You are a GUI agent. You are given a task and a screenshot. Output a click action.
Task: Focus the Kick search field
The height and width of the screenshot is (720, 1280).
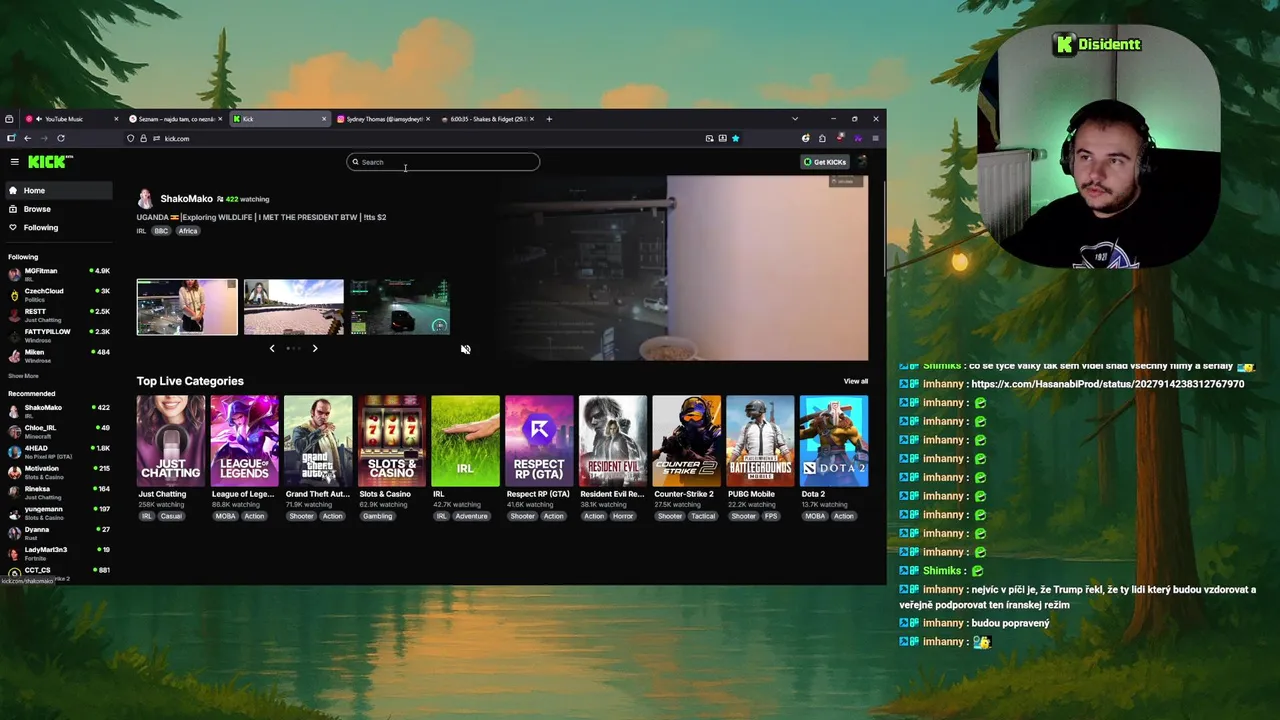(443, 162)
